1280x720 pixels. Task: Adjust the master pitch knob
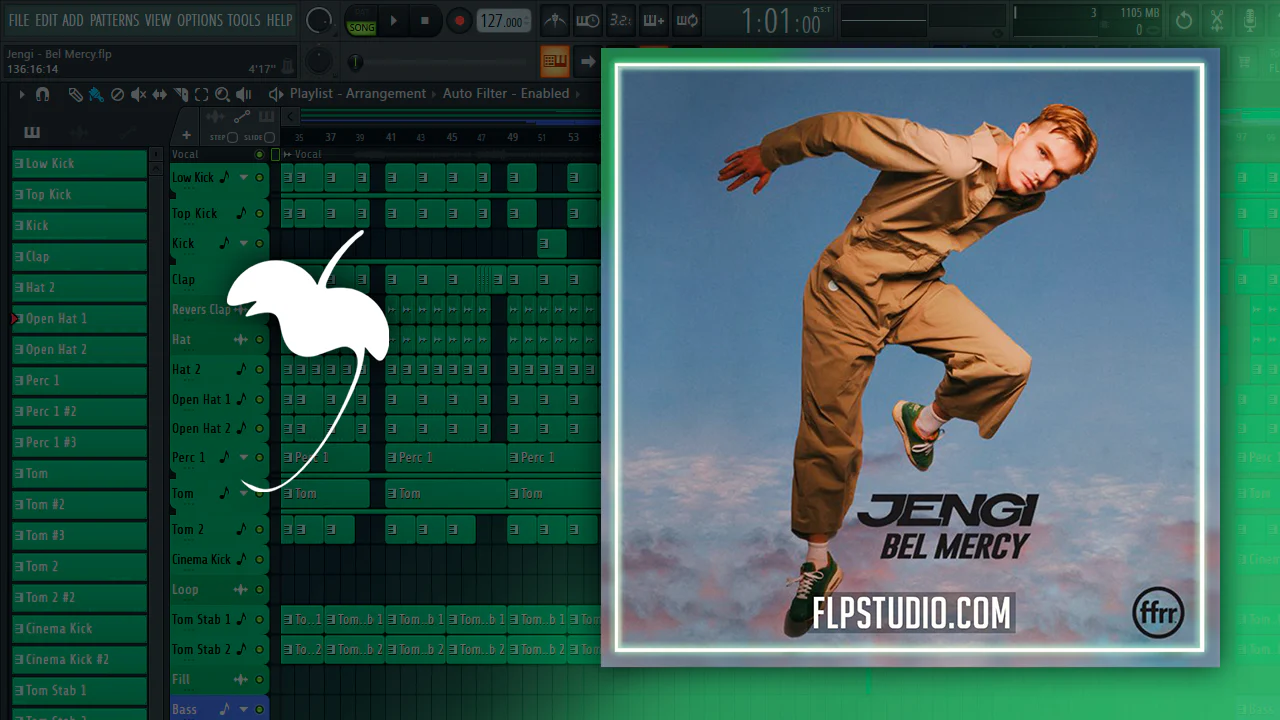coord(319,61)
